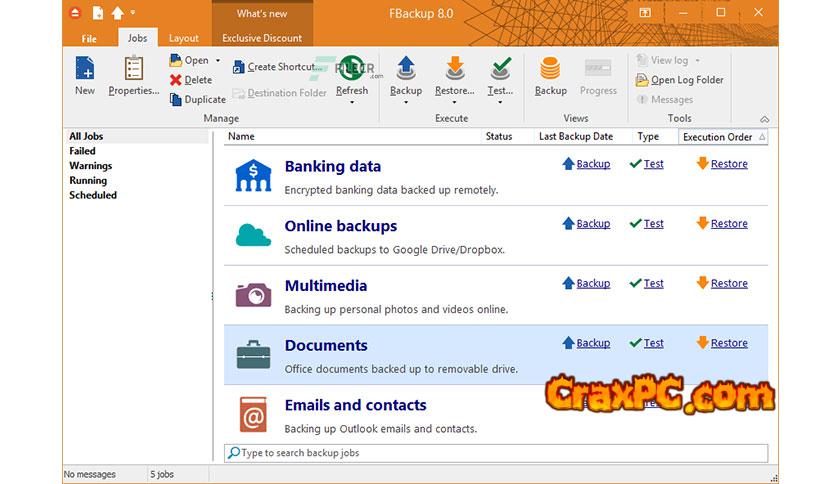Click the New backup job icon
The width and height of the screenshot is (836, 484).
pos(85,70)
